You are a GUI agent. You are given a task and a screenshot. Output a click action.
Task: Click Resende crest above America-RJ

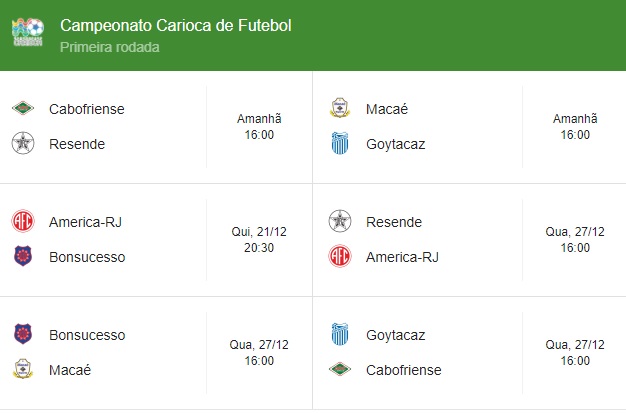340,221
